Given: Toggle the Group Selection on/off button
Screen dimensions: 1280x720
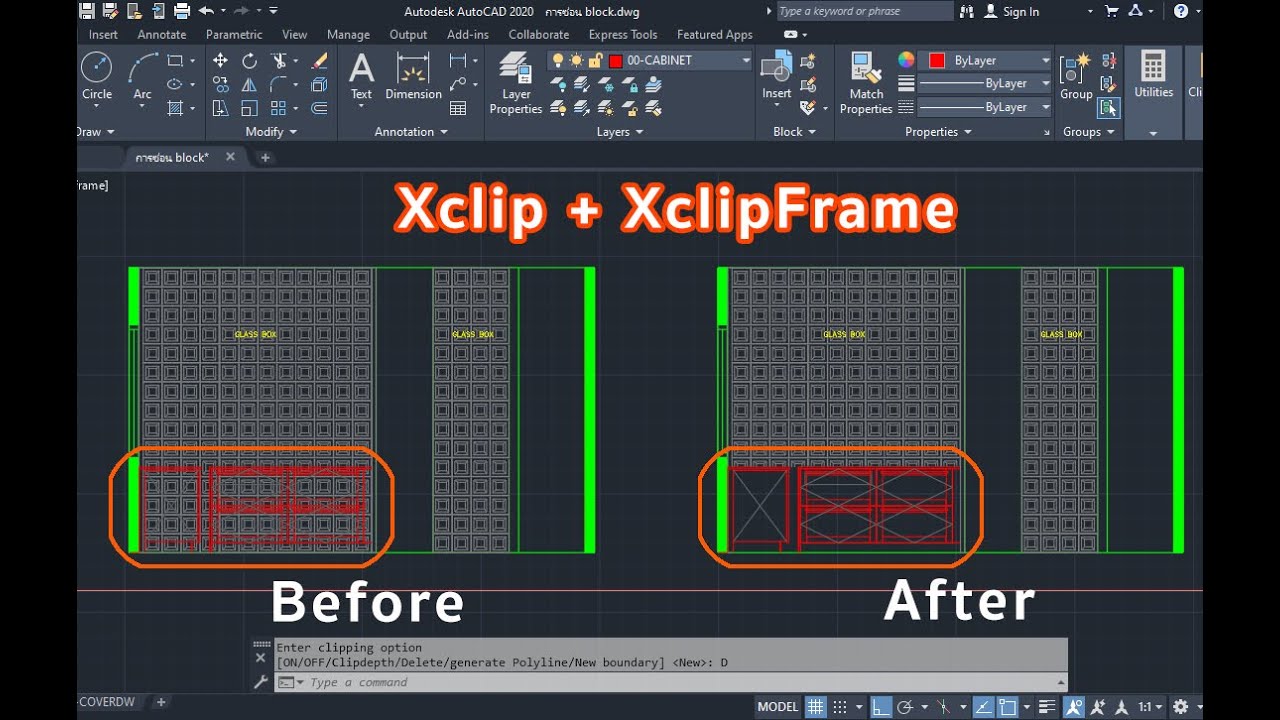Looking at the screenshot, I should 1108,108.
